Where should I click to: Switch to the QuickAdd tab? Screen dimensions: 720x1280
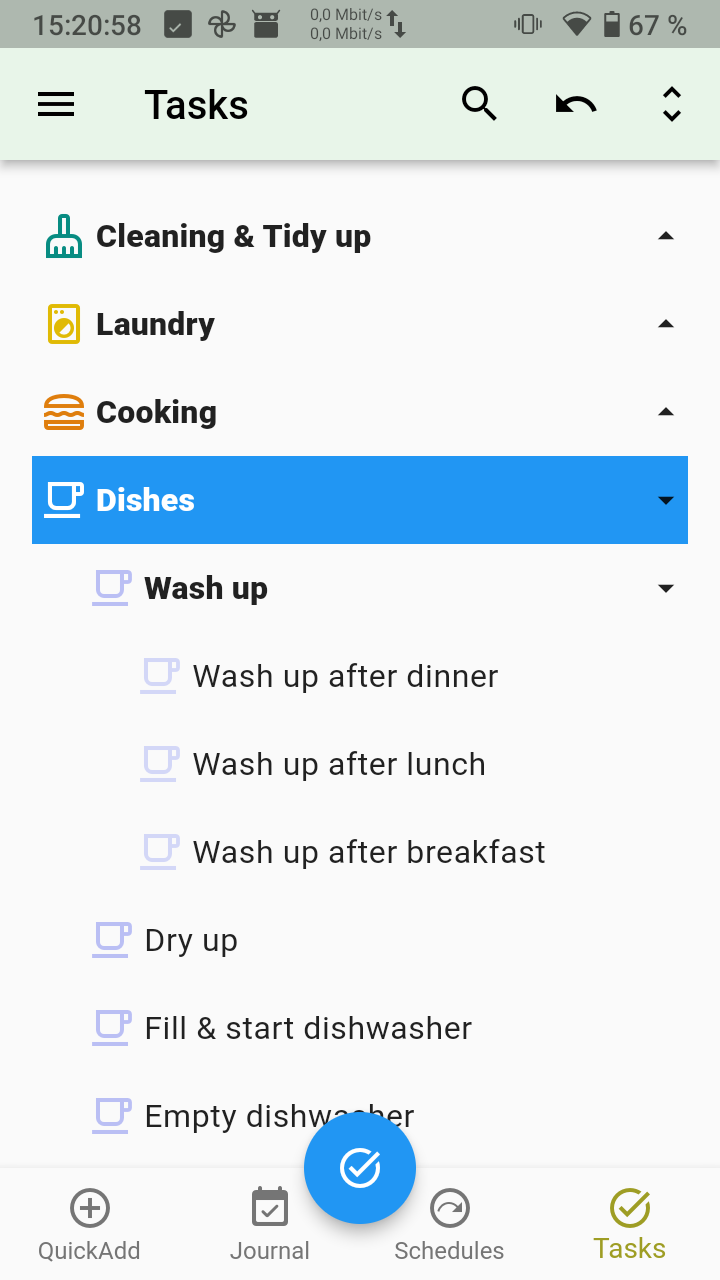click(x=89, y=1225)
